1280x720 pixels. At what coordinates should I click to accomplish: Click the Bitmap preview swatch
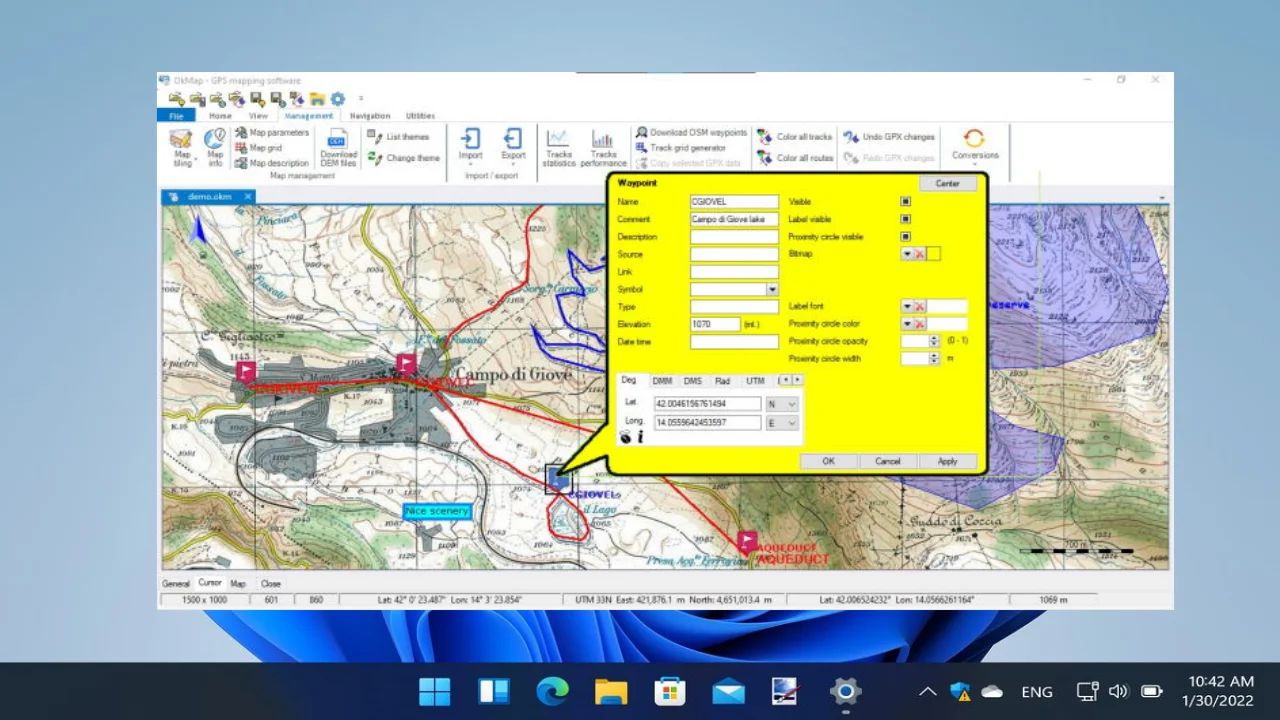click(x=933, y=254)
